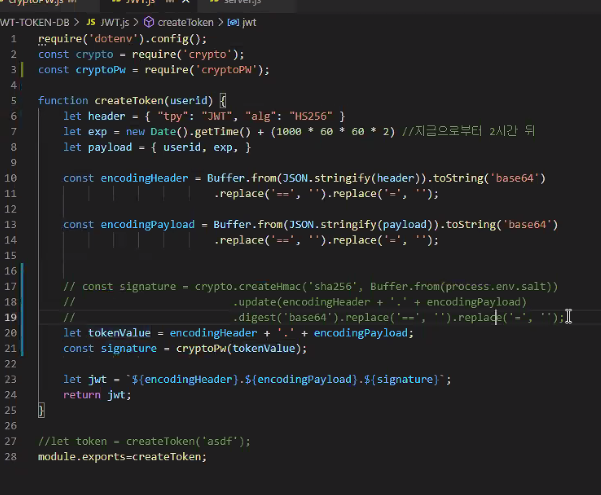The image size is (601, 495).
Task: Click the userid parameter on line 5
Action: click(x=188, y=100)
